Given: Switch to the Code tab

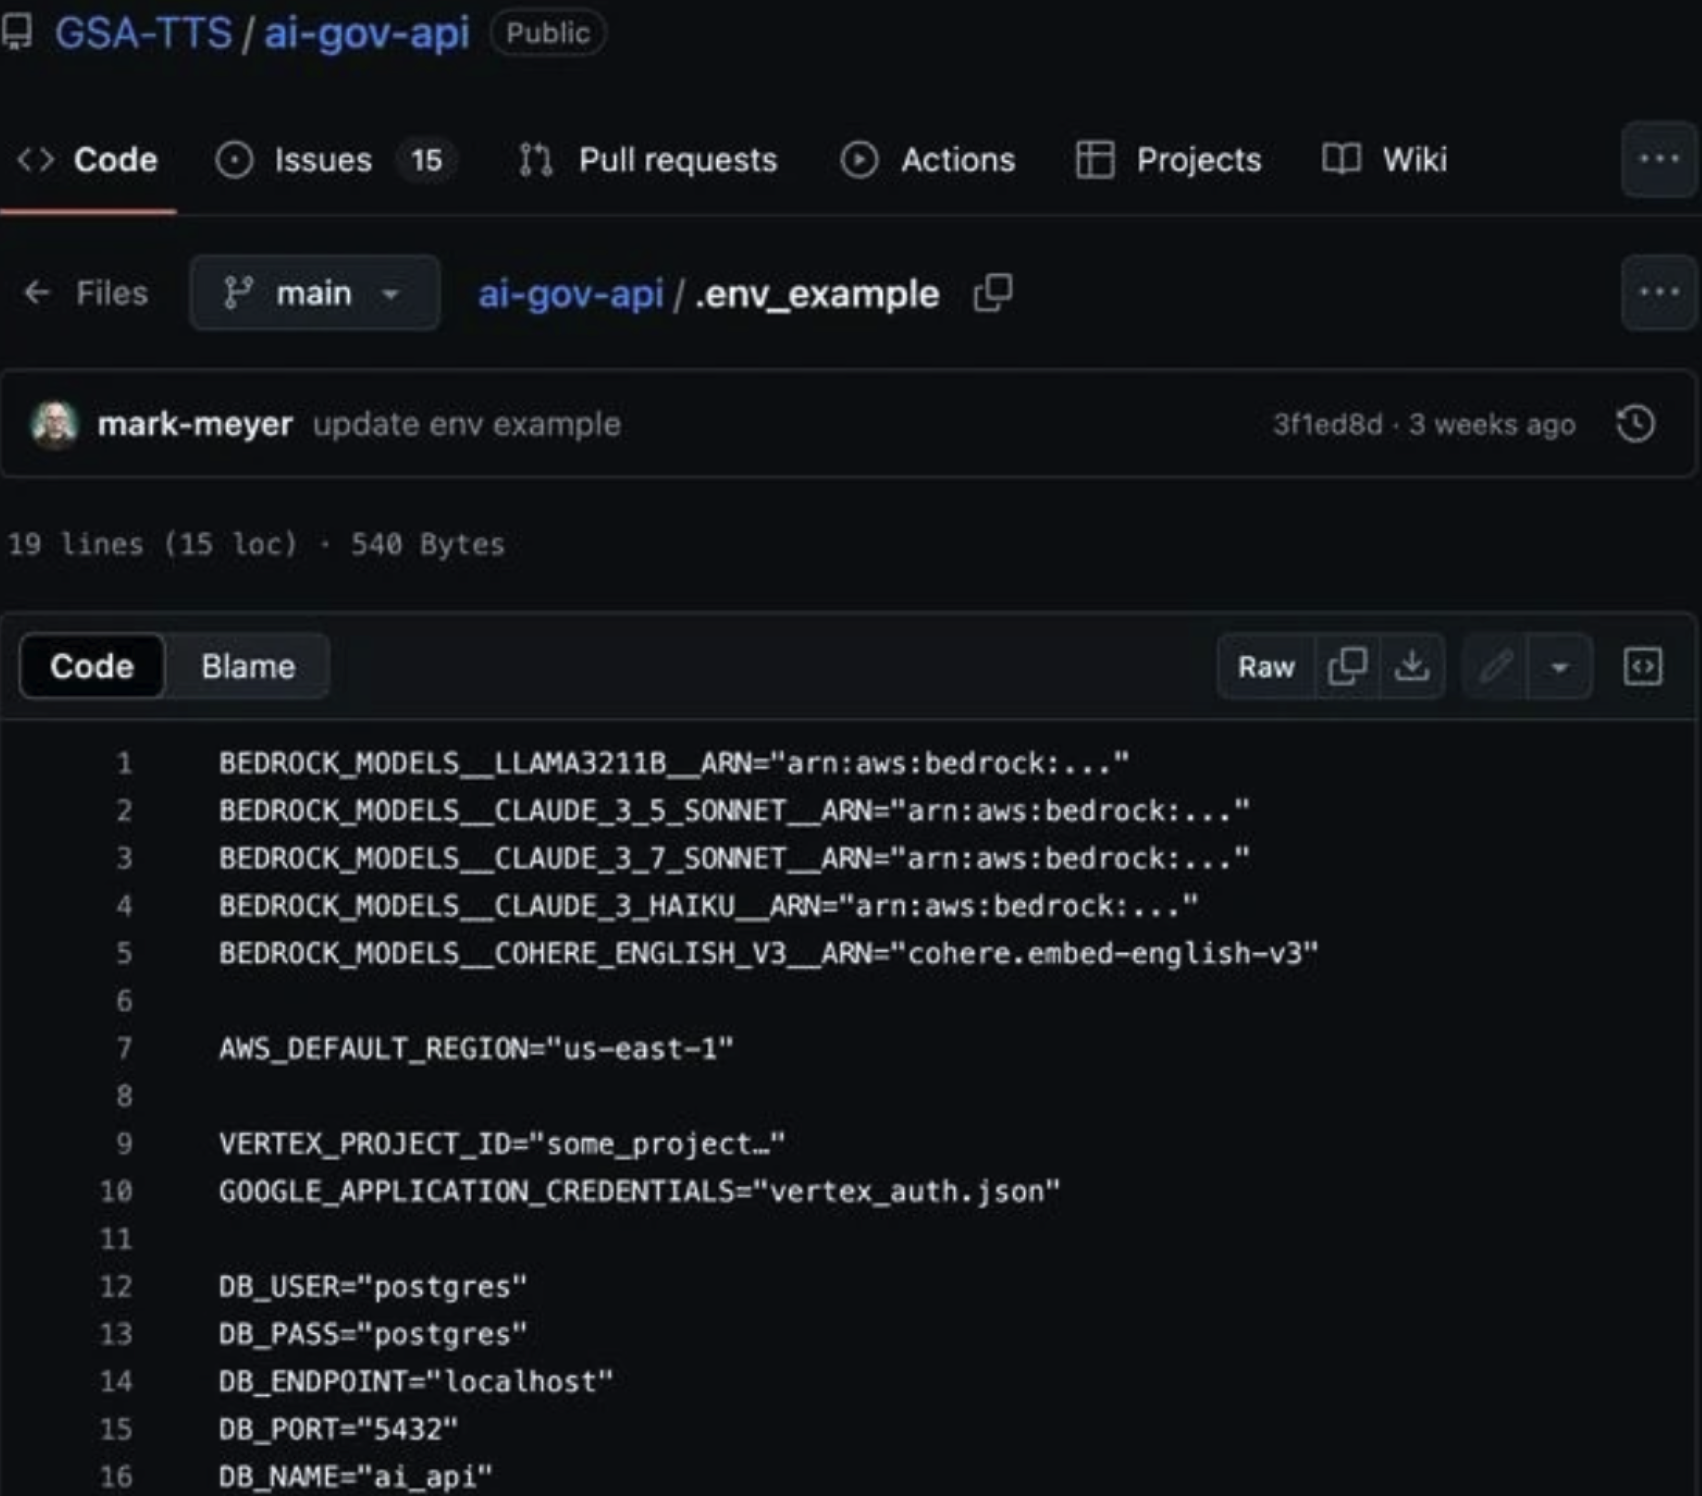Looking at the screenshot, I should [x=87, y=160].
